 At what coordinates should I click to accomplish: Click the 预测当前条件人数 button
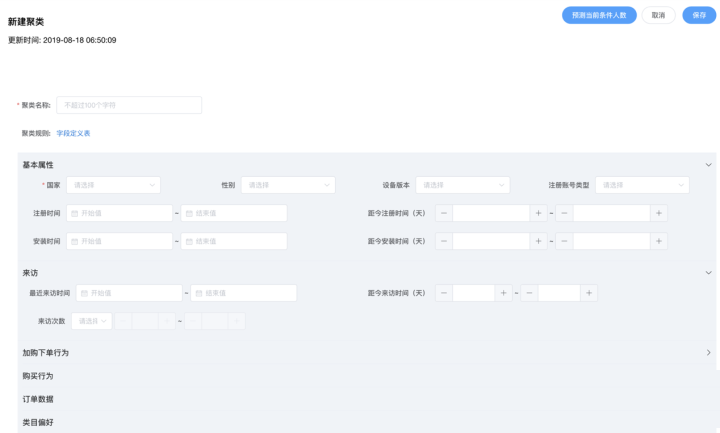599,15
